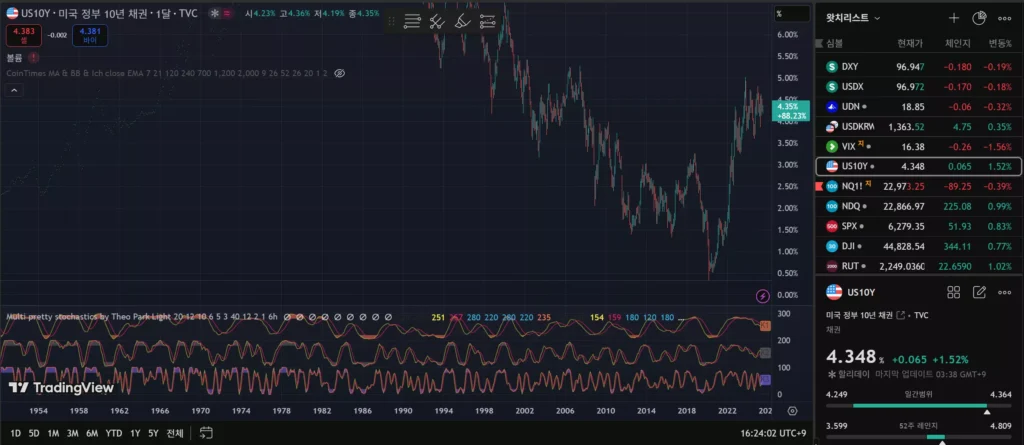The width and height of the screenshot is (1024, 445).
Task: Click the purple lightning bolt icon on chart
Action: click(x=763, y=297)
